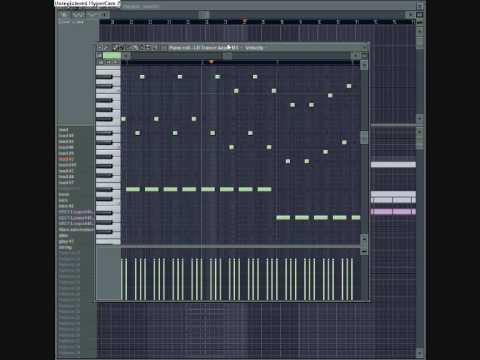Screen dimensions: 480x360
Task: Click the piano roll scroll-up arrow
Action: click(x=364, y=64)
